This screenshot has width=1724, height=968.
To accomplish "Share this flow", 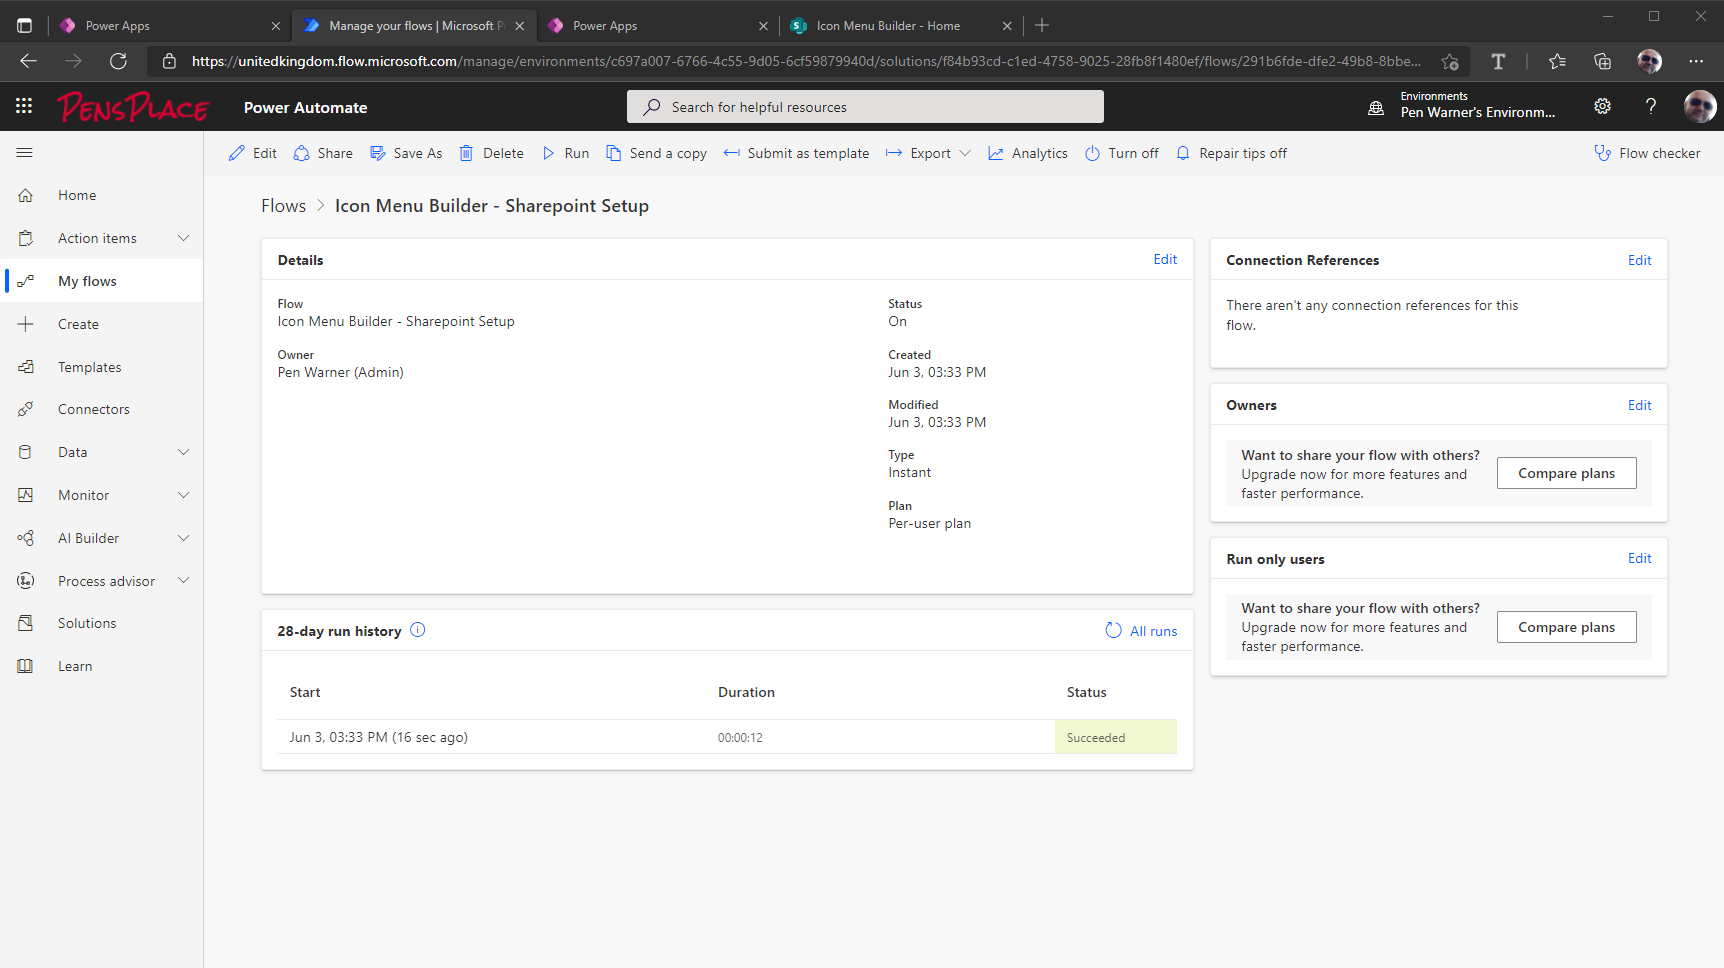I will click(x=323, y=153).
